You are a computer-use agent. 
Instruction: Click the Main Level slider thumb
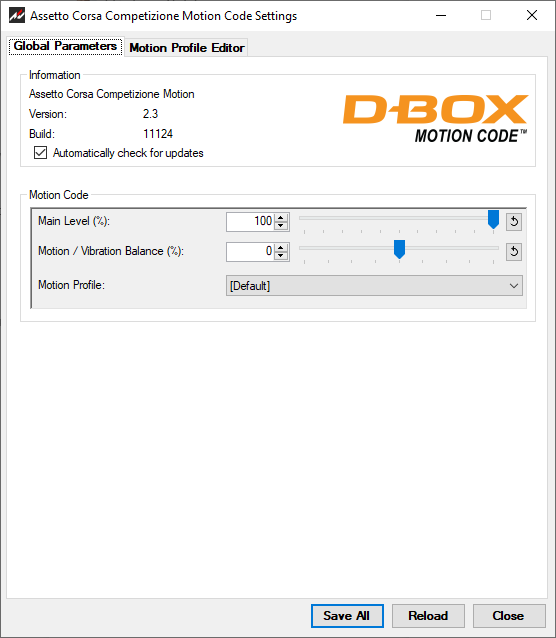click(493, 220)
